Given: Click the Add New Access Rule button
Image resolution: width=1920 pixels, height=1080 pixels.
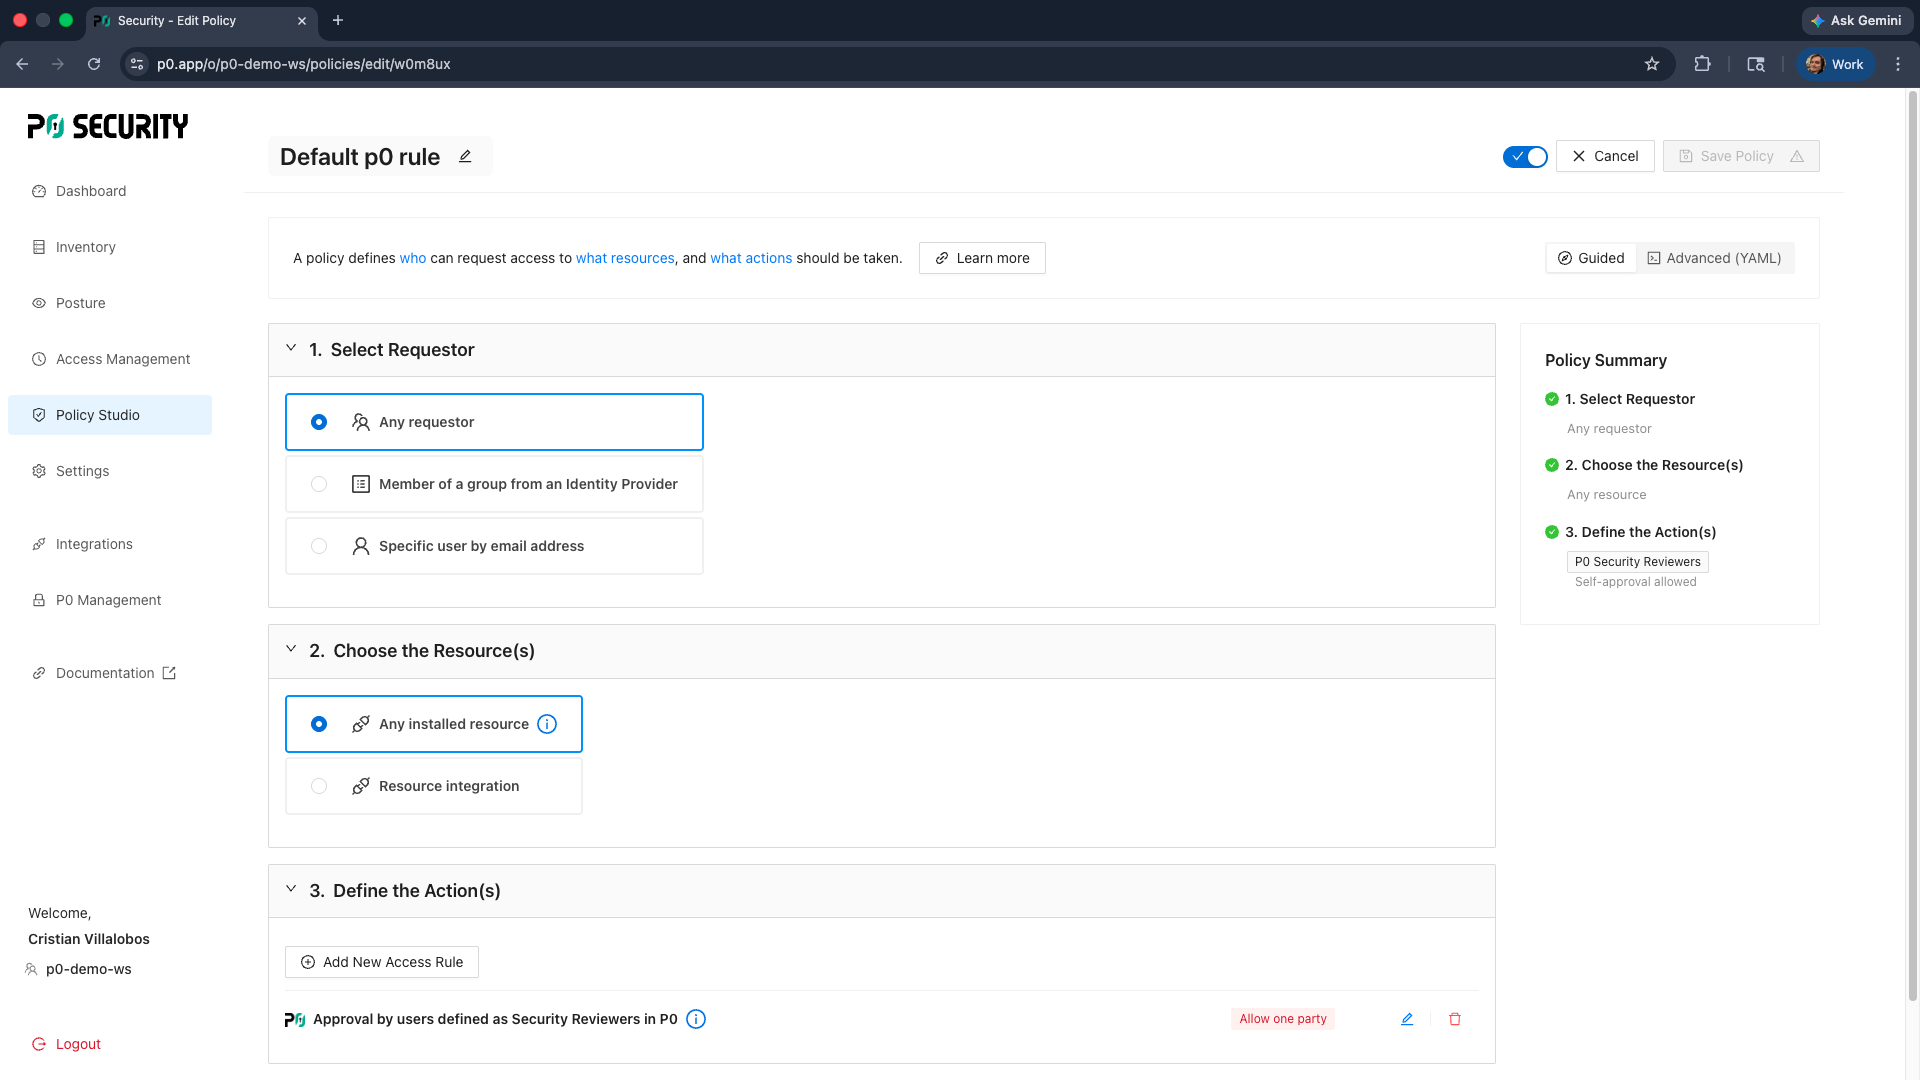Looking at the screenshot, I should 381,961.
